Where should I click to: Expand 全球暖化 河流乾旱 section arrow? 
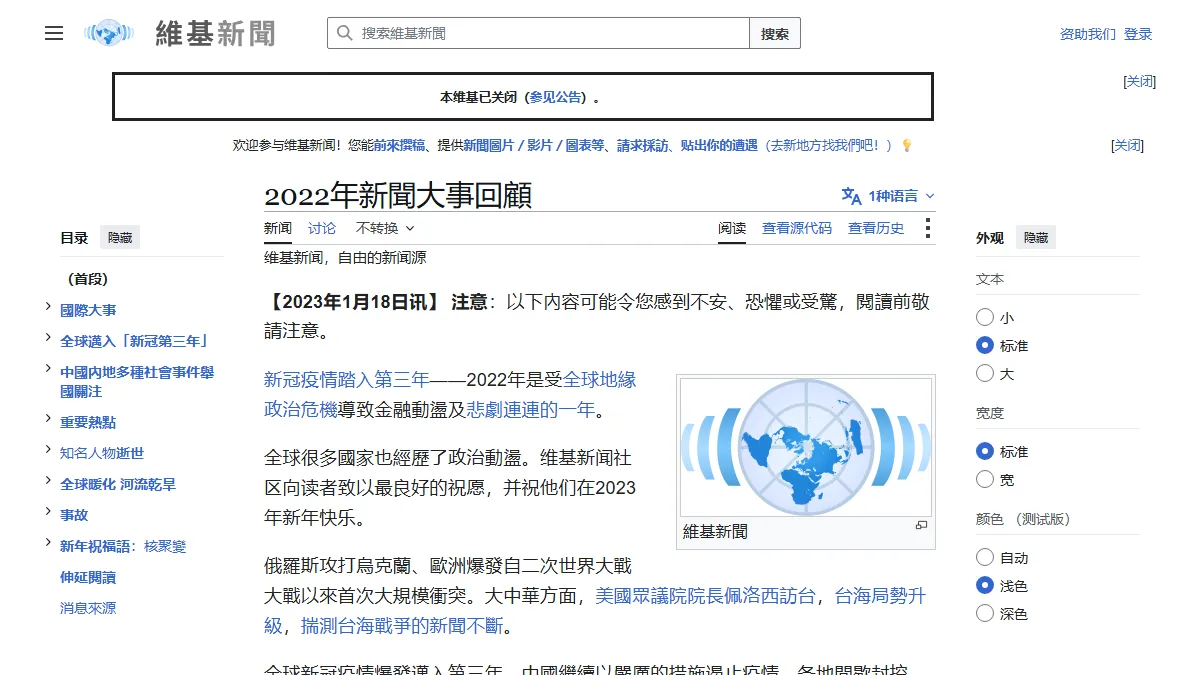click(x=49, y=481)
